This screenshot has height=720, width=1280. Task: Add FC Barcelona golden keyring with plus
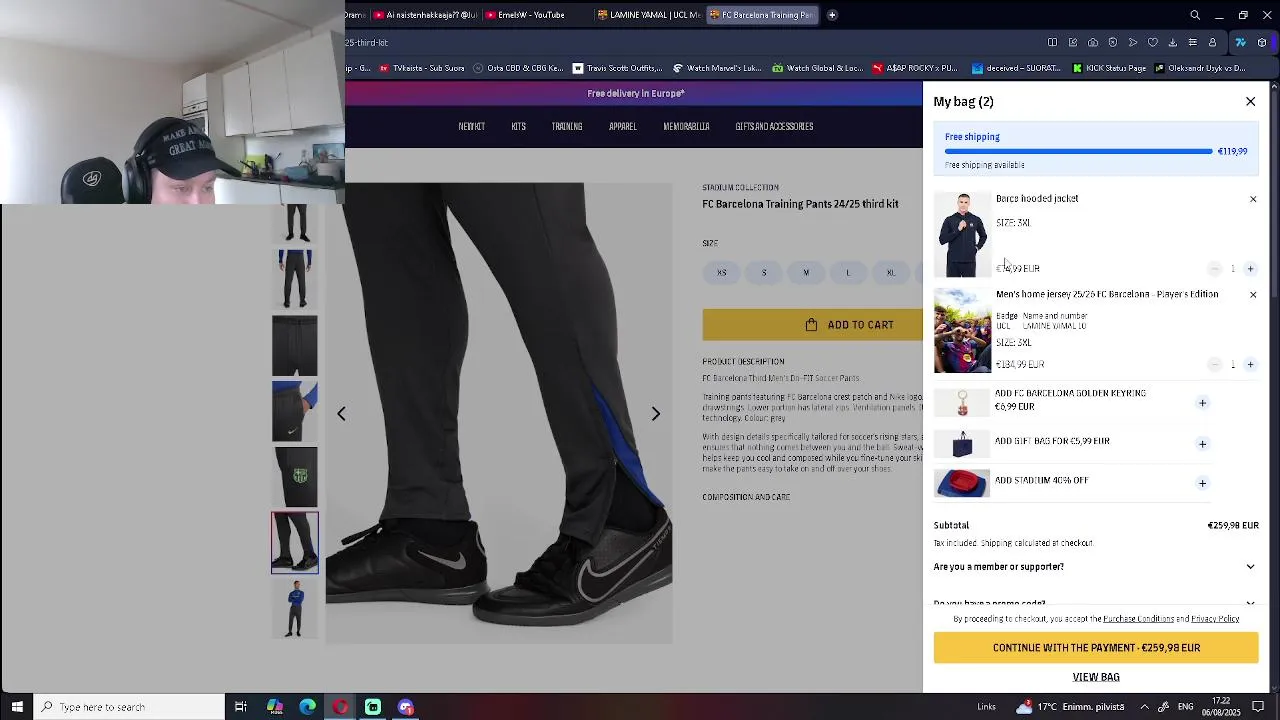pyautogui.click(x=1202, y=403)
